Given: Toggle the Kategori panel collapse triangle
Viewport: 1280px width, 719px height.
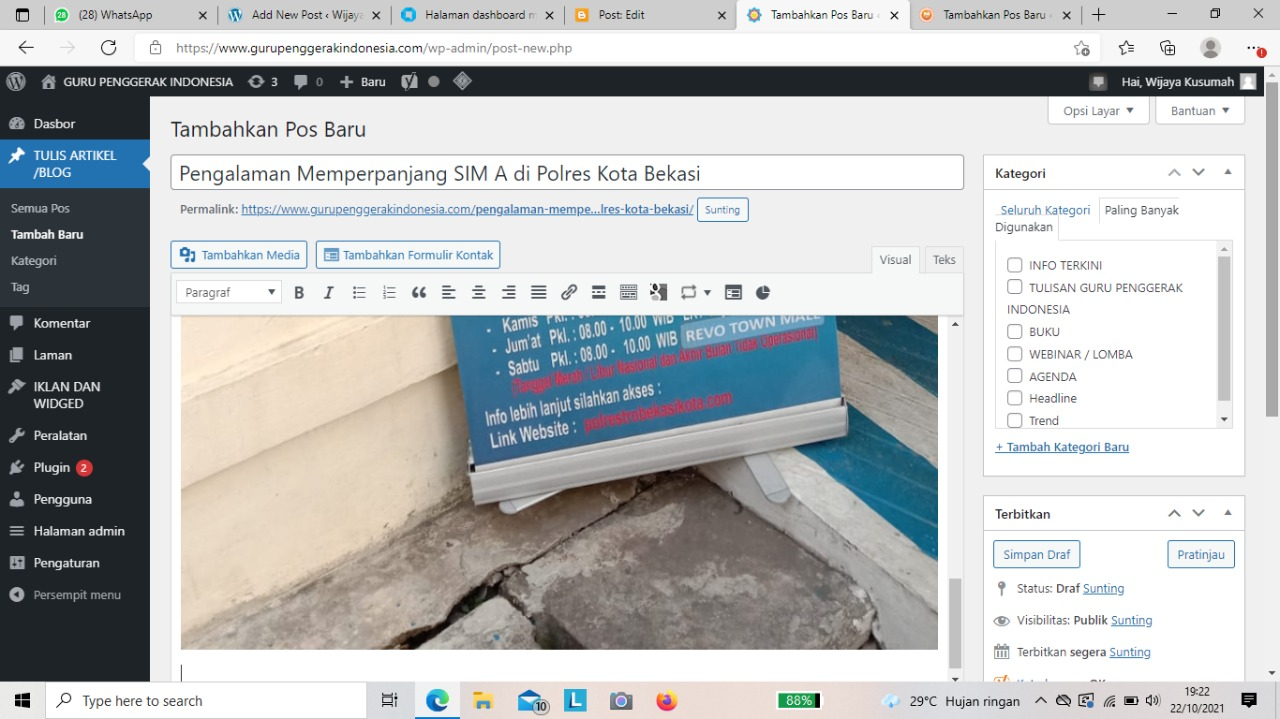Looking at the screenshot, I should (1228, 173).
